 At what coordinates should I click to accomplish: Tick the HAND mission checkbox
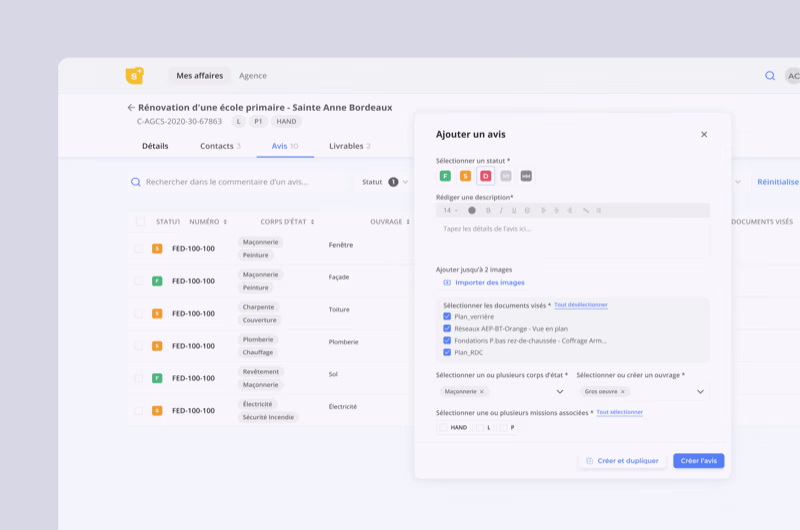(443, 427)
